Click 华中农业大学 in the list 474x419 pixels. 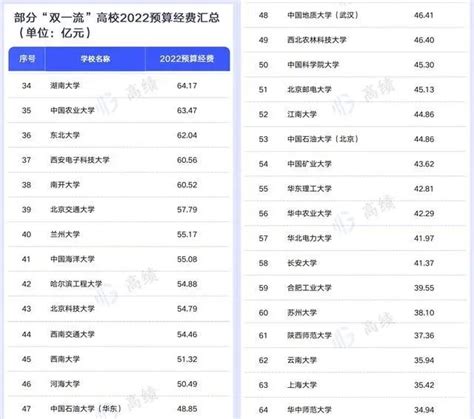[310, 213]
